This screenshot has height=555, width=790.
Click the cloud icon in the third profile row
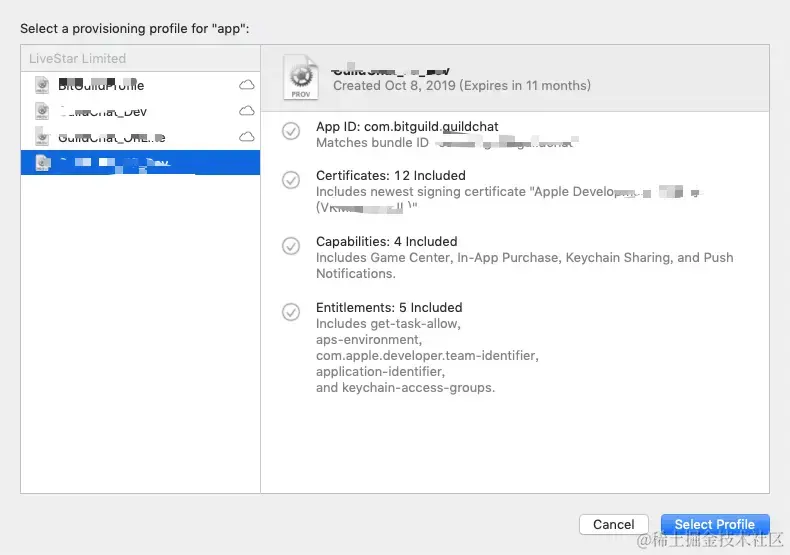pos(246,136)
